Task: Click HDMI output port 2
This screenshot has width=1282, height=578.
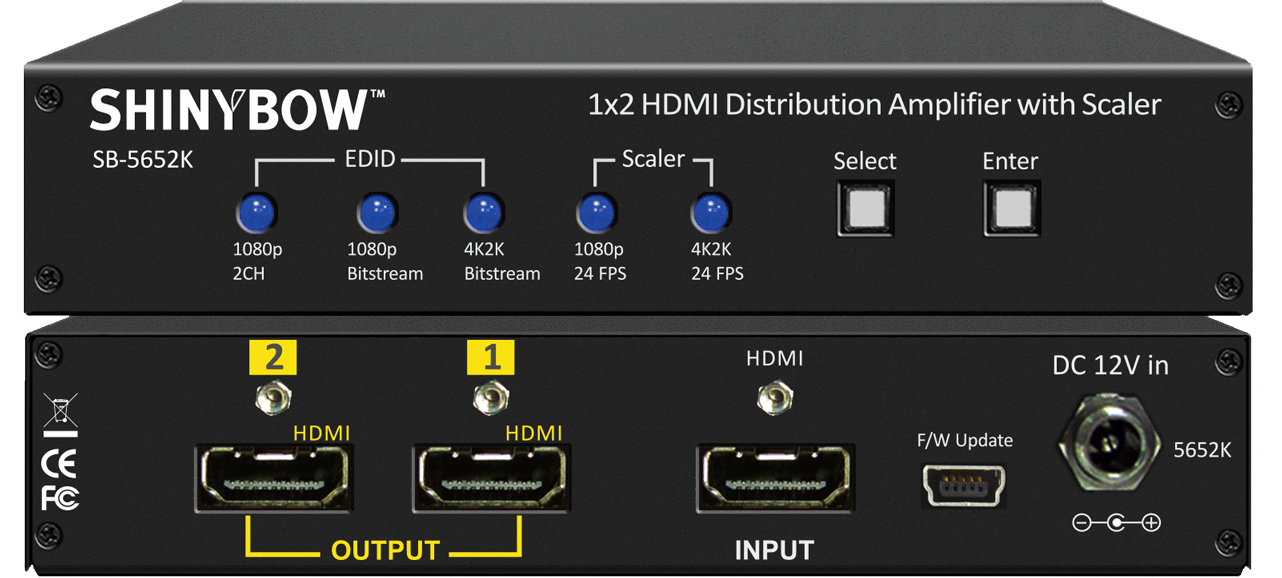Action: pos(272,479)
